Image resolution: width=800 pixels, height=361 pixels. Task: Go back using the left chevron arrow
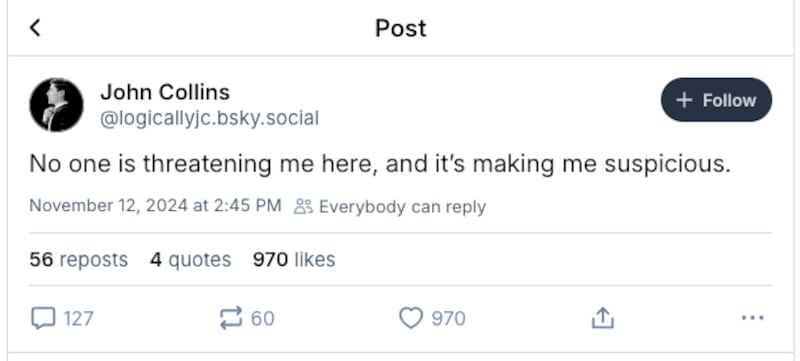(35, 28)
